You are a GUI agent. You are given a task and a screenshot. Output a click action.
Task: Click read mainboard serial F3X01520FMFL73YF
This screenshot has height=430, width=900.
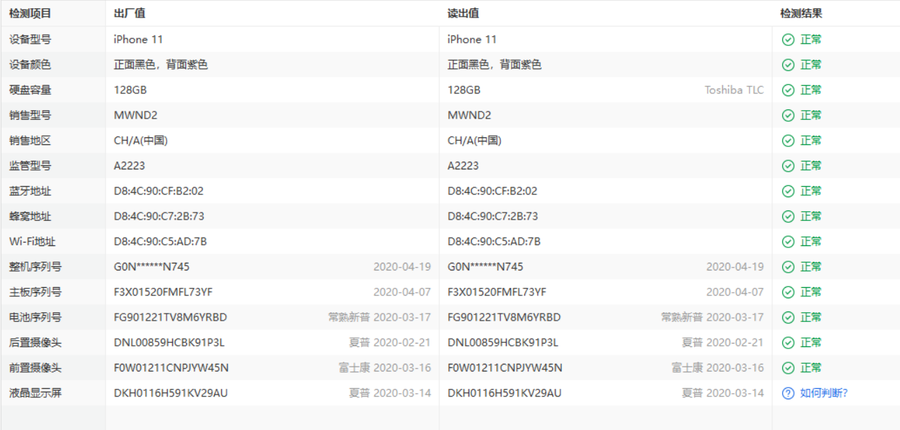497,292
